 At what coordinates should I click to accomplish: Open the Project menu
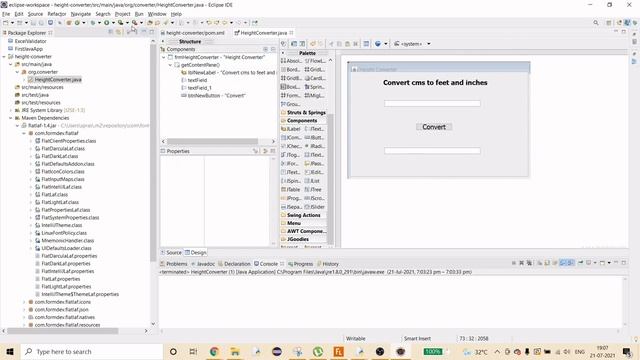coord(122,14)
